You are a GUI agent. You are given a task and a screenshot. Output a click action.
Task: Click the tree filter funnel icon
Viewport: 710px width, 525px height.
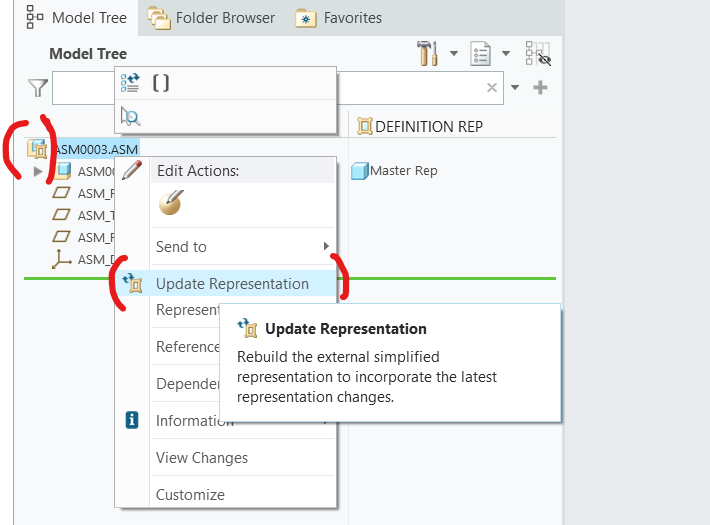pos(38,88)
